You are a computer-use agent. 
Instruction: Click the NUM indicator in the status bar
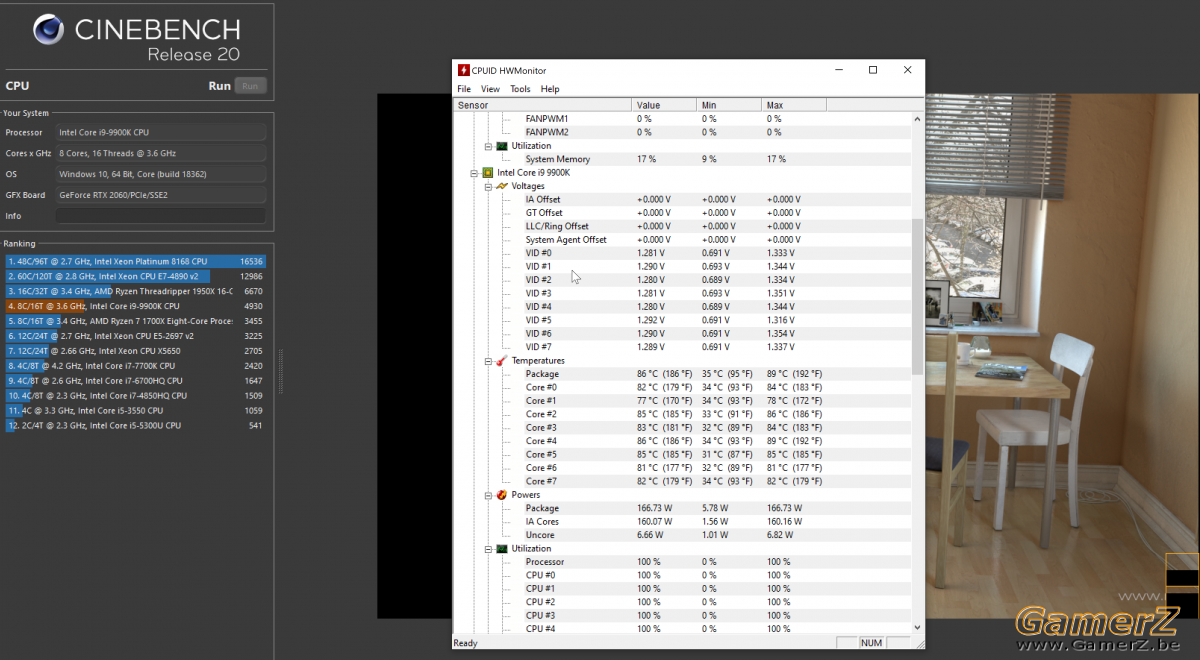tap(871, 643)
